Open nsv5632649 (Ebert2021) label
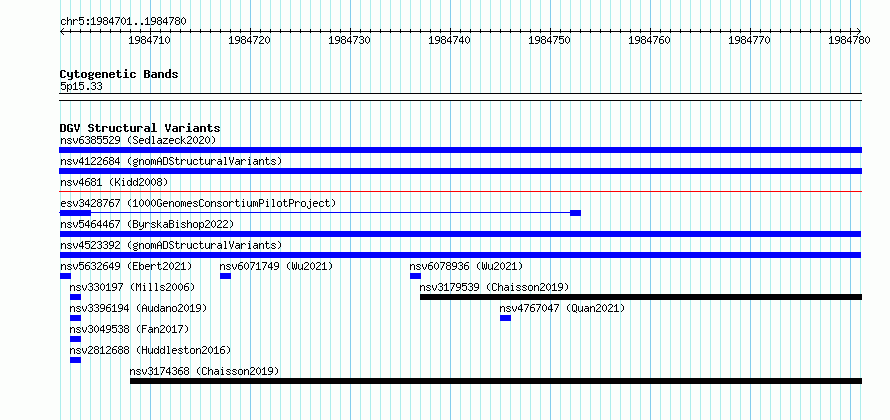 126,266
